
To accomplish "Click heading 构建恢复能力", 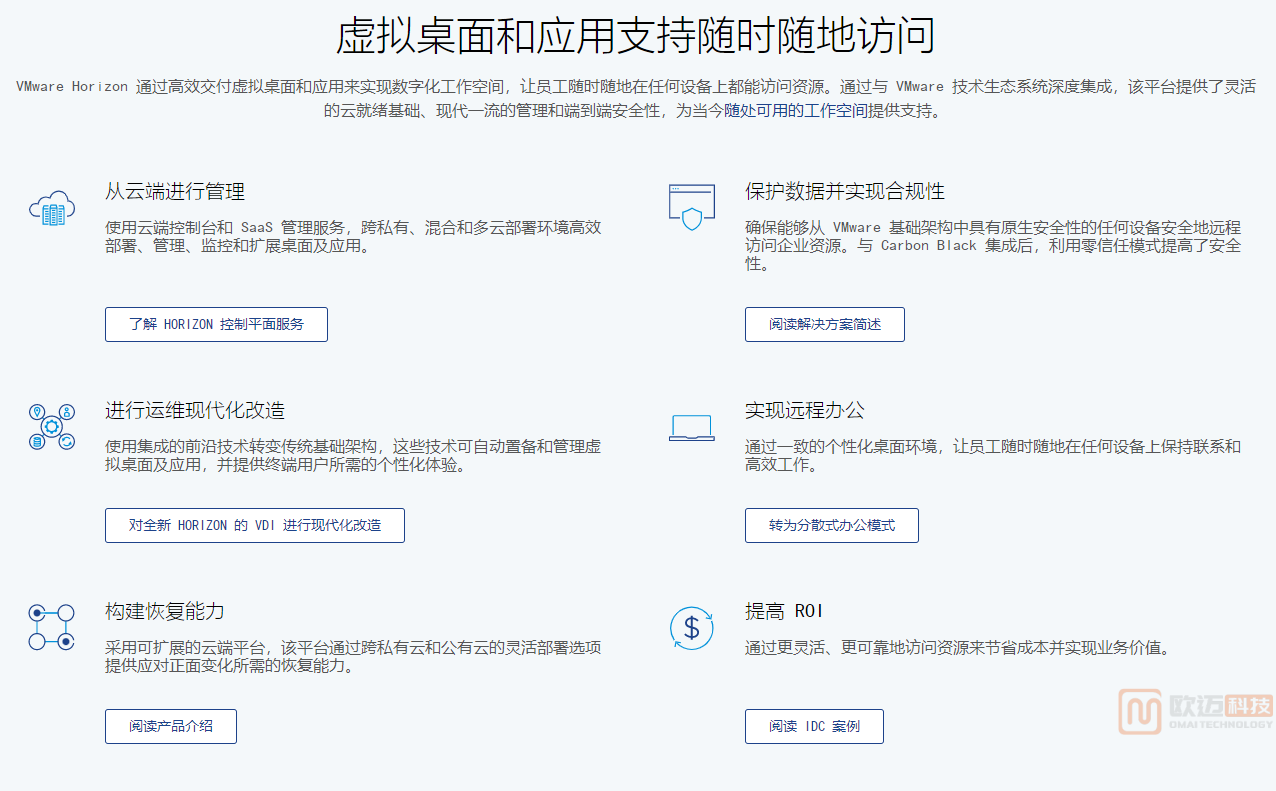I will click(165, 610).
